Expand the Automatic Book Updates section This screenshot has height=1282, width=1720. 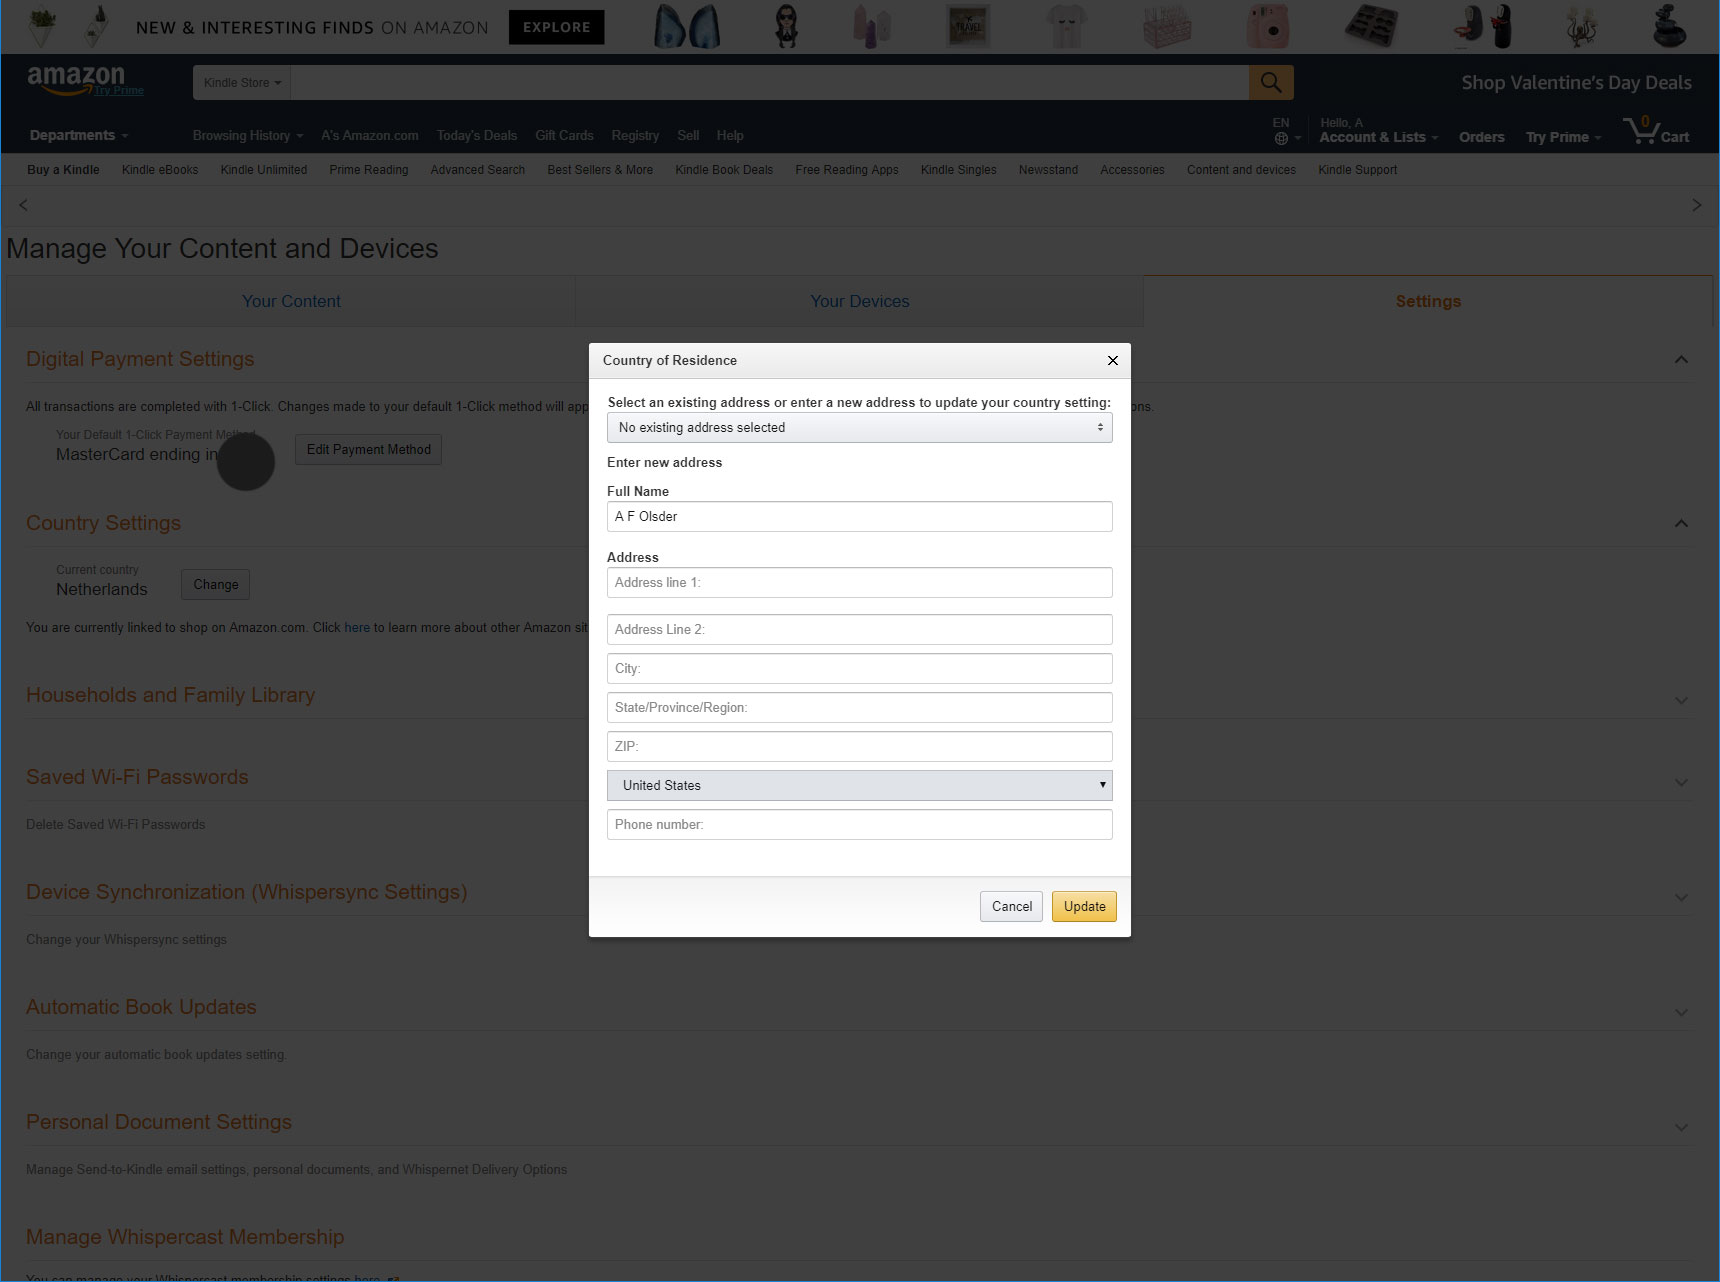pos(1681,1013)
